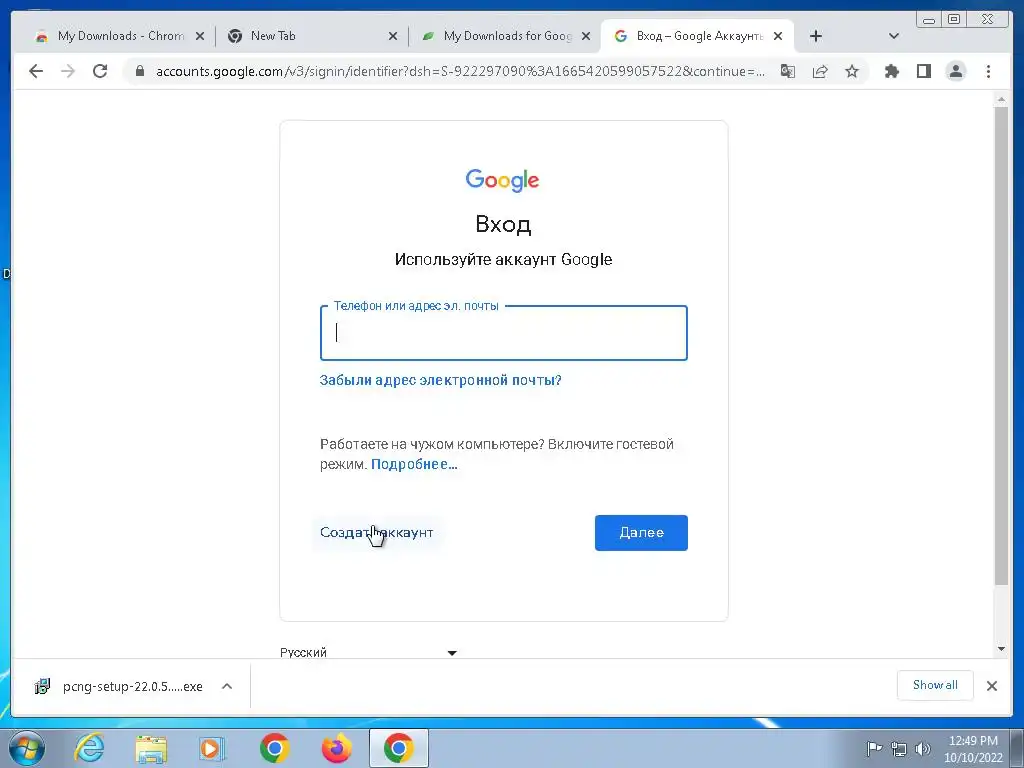Click the page vertical scrollbar

coord(1001,346)
